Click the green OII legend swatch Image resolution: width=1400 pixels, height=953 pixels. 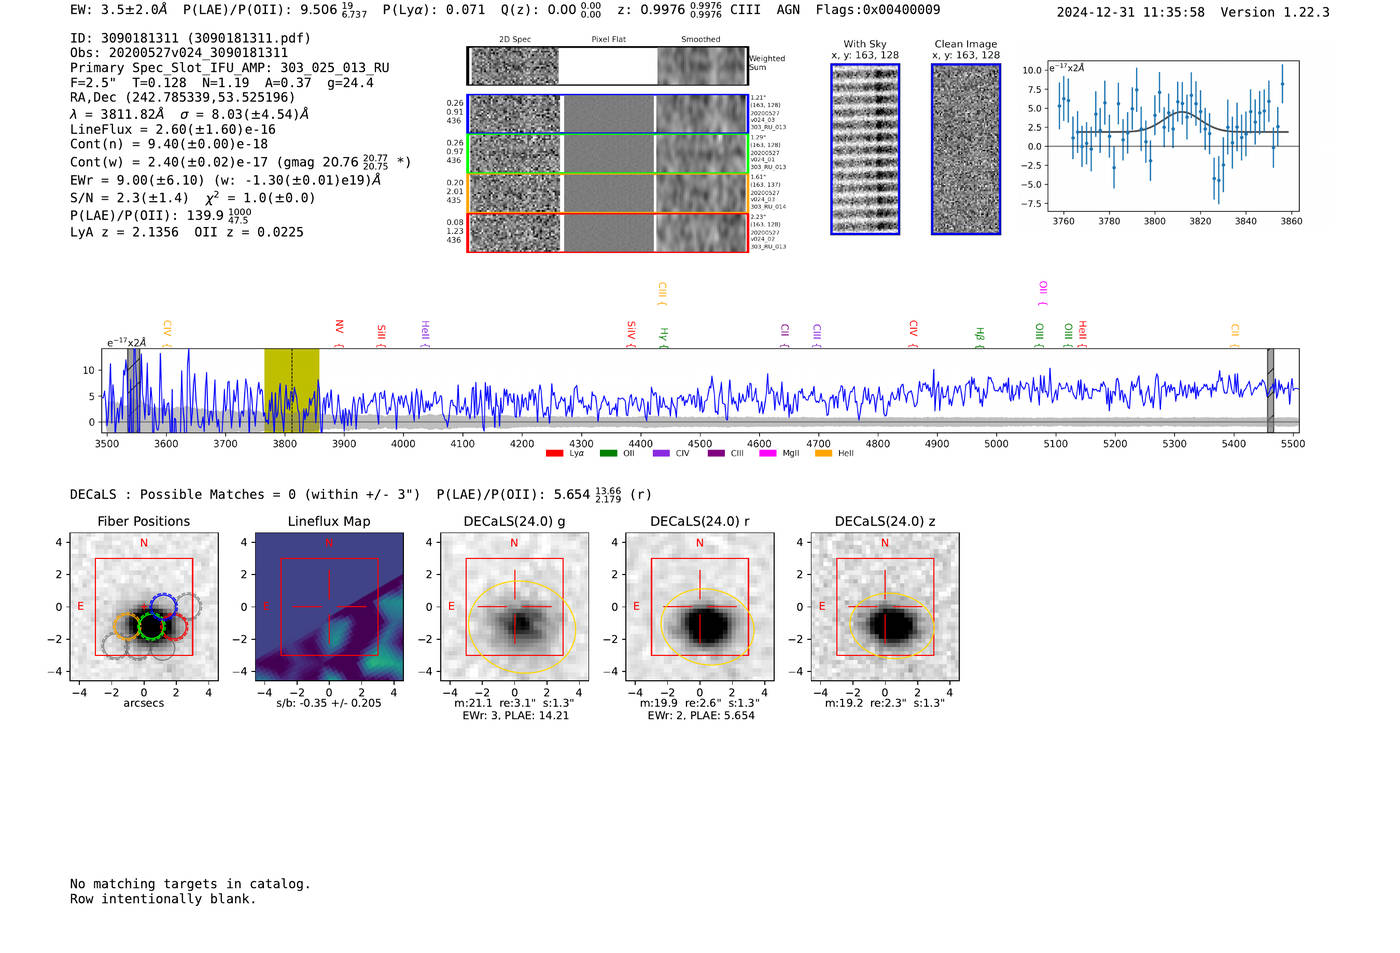(x=608, y=454)
